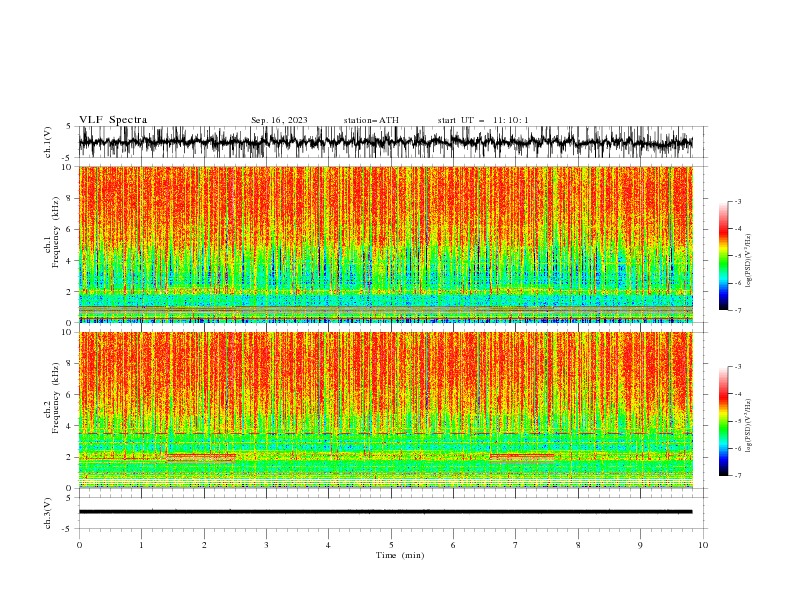Click the "-7" tick on ch.2 colorbar

click(x=738, y=475)
